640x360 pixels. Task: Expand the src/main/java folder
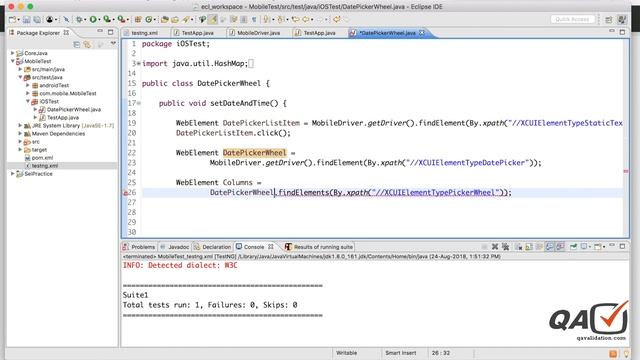pyautogui.click(x=20, y=69)
